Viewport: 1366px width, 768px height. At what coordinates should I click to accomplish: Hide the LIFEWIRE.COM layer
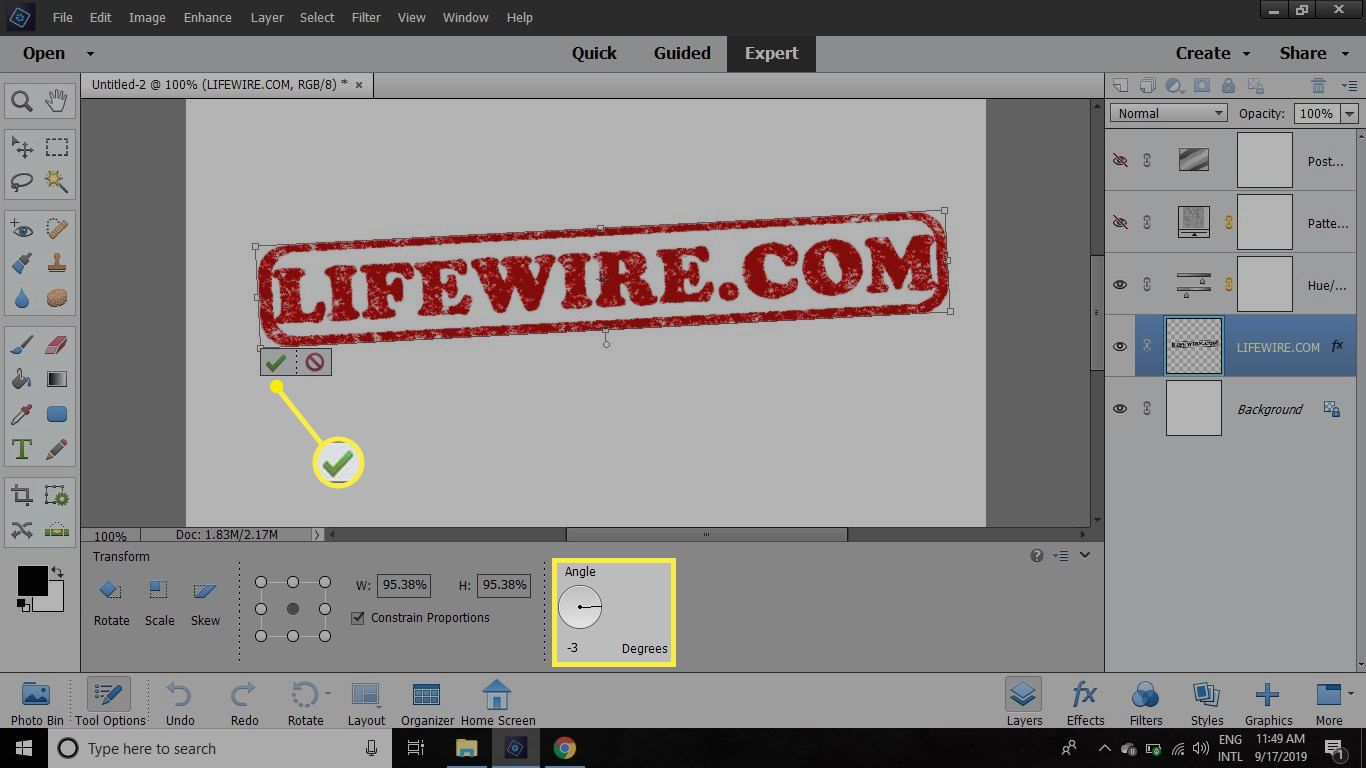click(x=1120, y=346)
